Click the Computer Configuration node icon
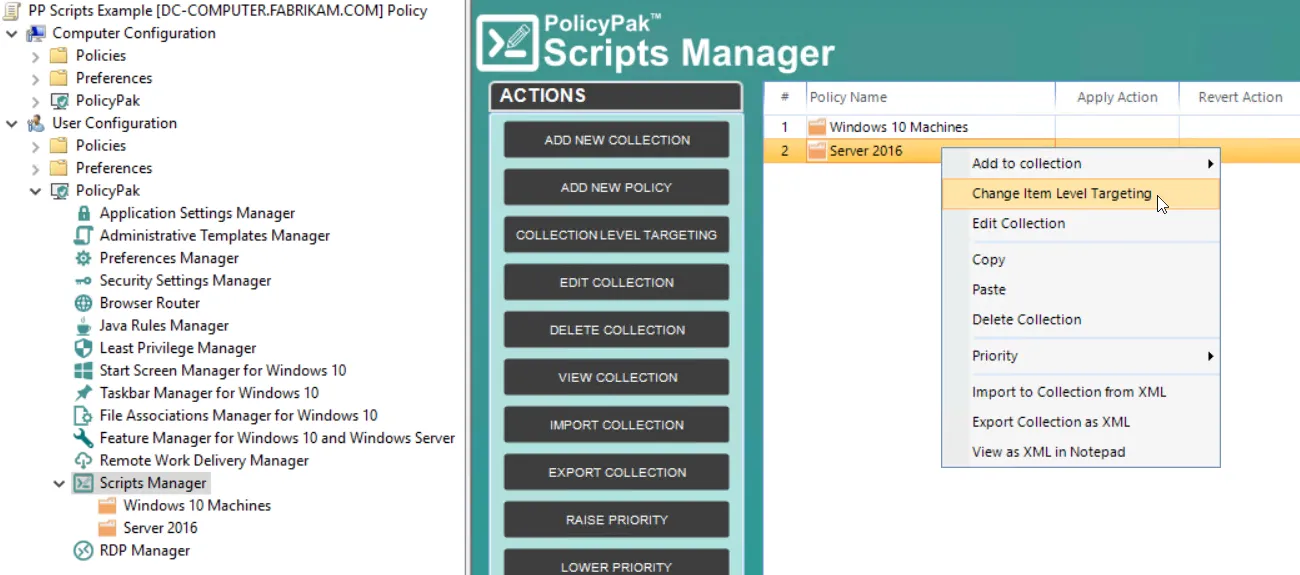 (x=36, y=33)
